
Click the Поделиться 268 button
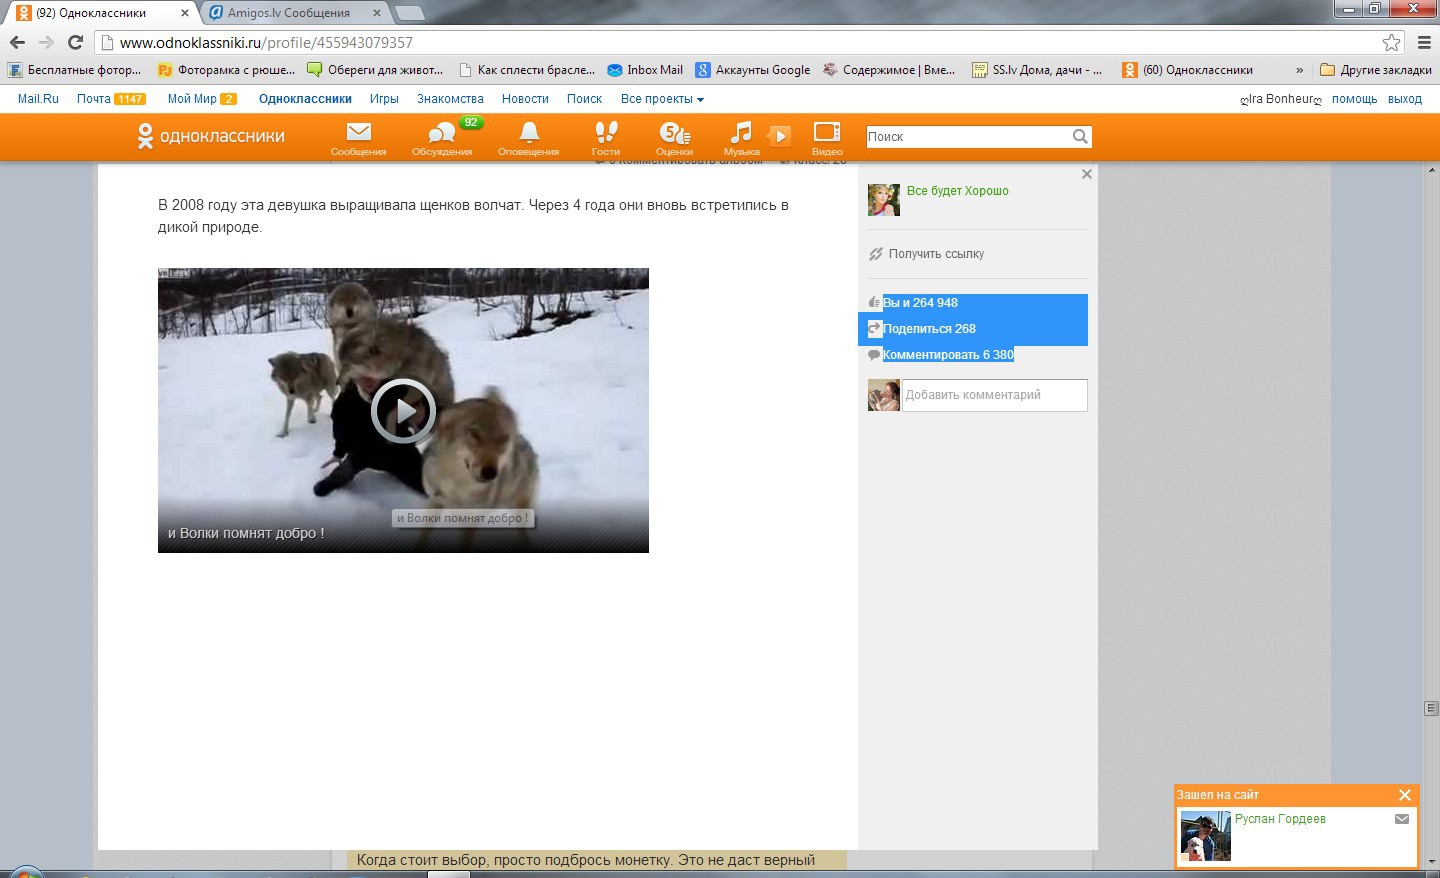(928, 329)
